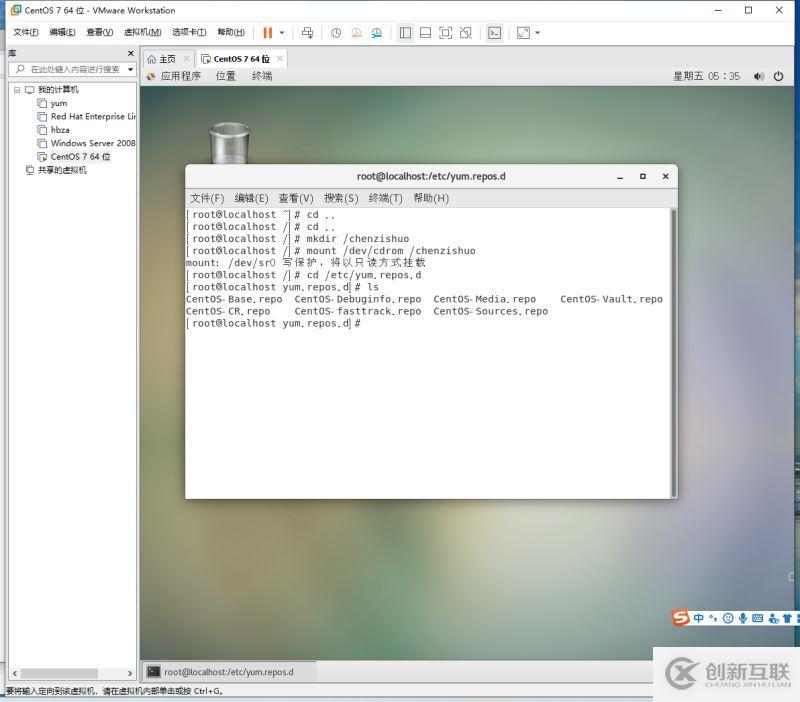Open terminal 帮助(H) menu
This screenshot has width=800, height=702.
431,198
